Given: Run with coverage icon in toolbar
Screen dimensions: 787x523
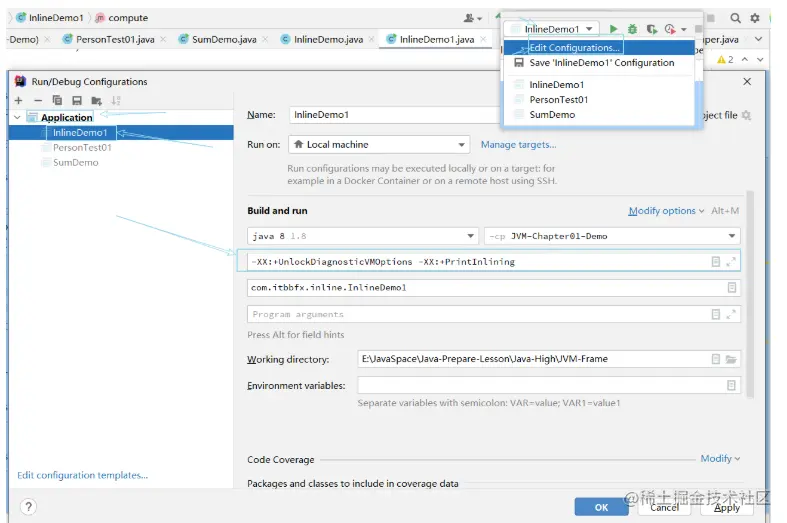Looking at the screenshot, I should point(651,29).
